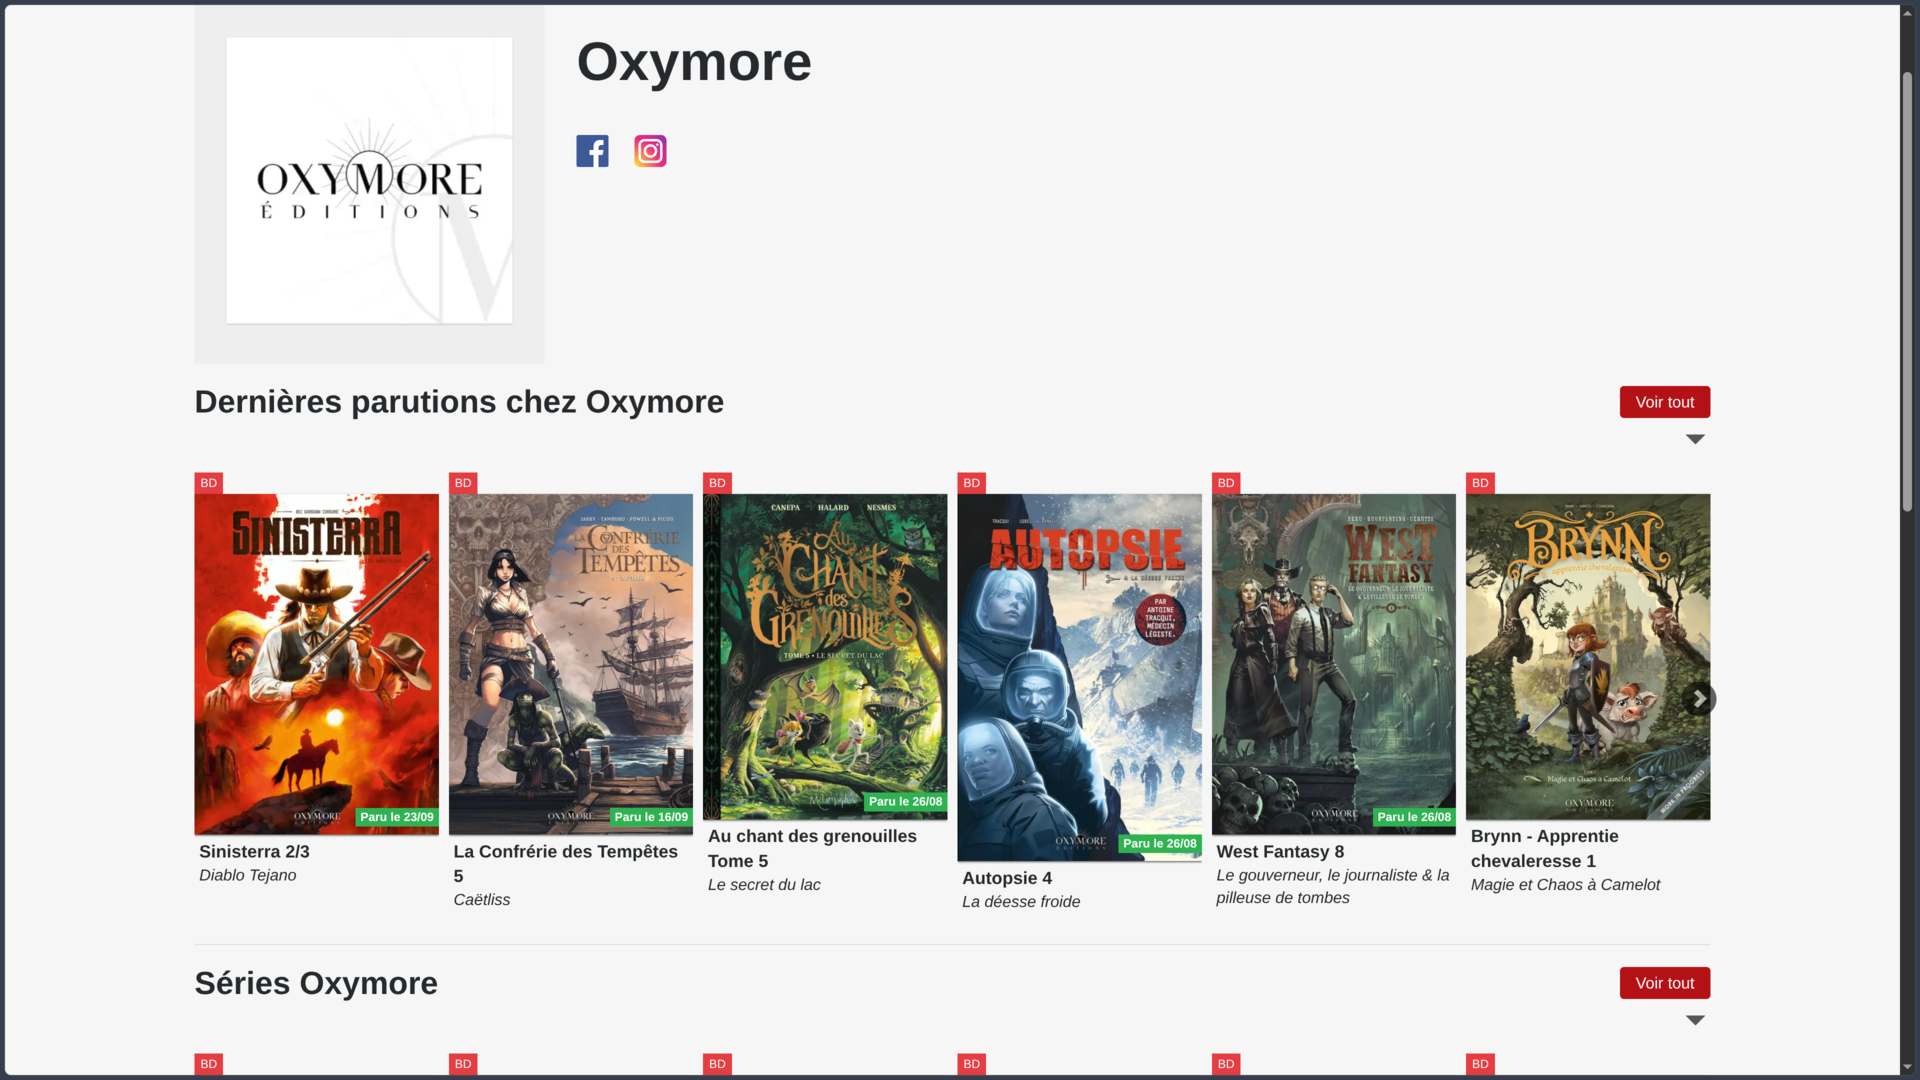Click the Oxymore Éditions logo image
Viewport: 1920px width, 1080px height.
coord(369,180)
